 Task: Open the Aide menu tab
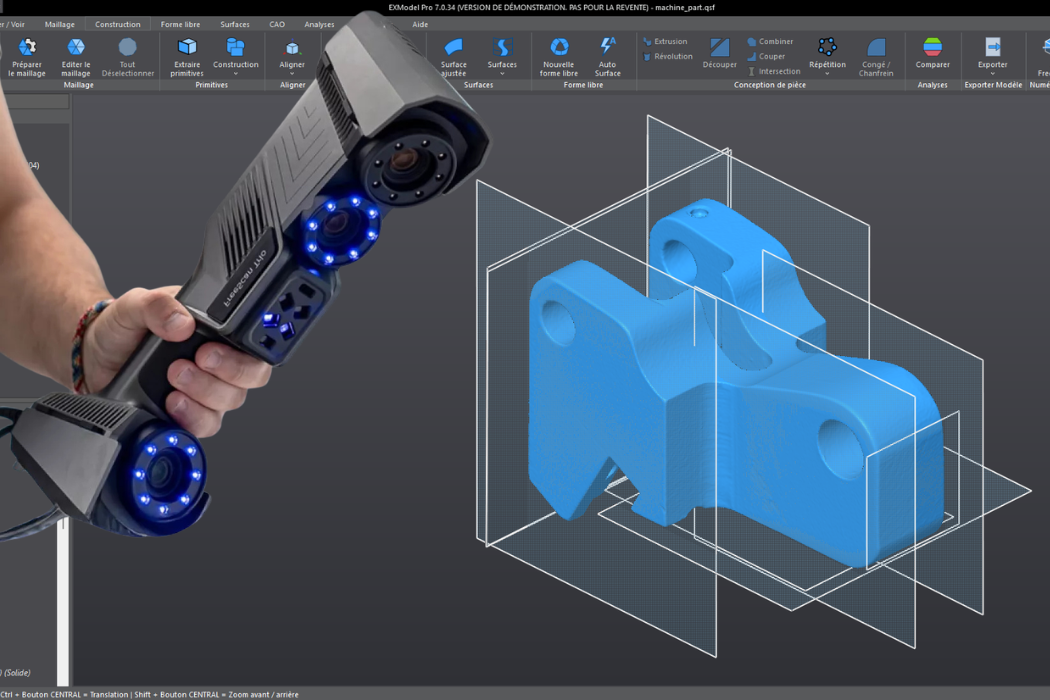click(420, 24)
